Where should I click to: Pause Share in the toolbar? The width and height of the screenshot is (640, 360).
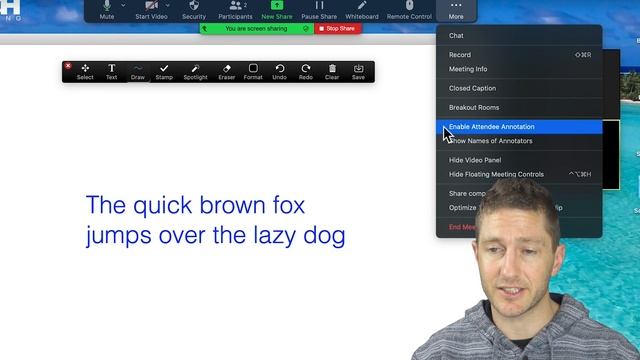(319, 10)
